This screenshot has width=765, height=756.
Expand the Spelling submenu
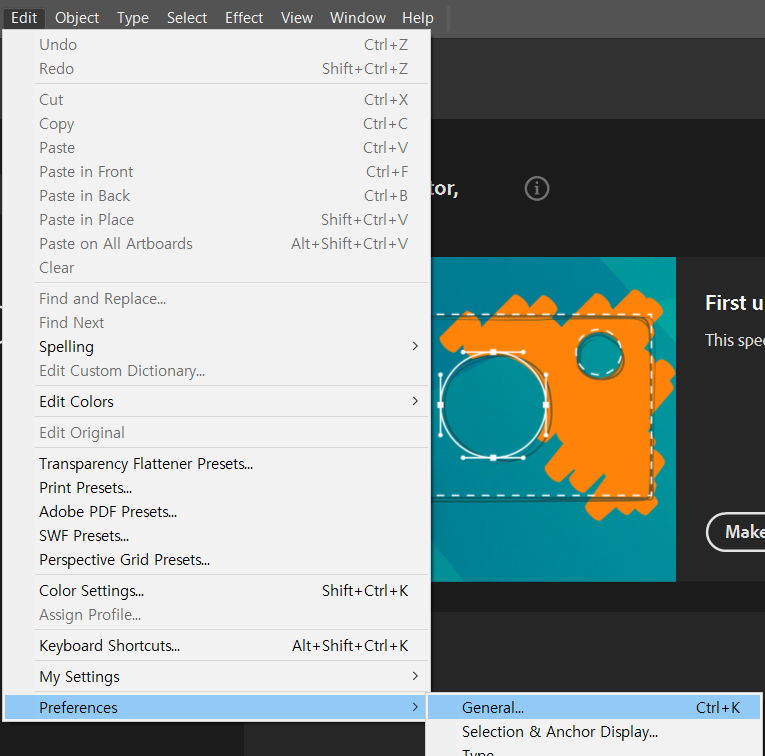point(217,347)
